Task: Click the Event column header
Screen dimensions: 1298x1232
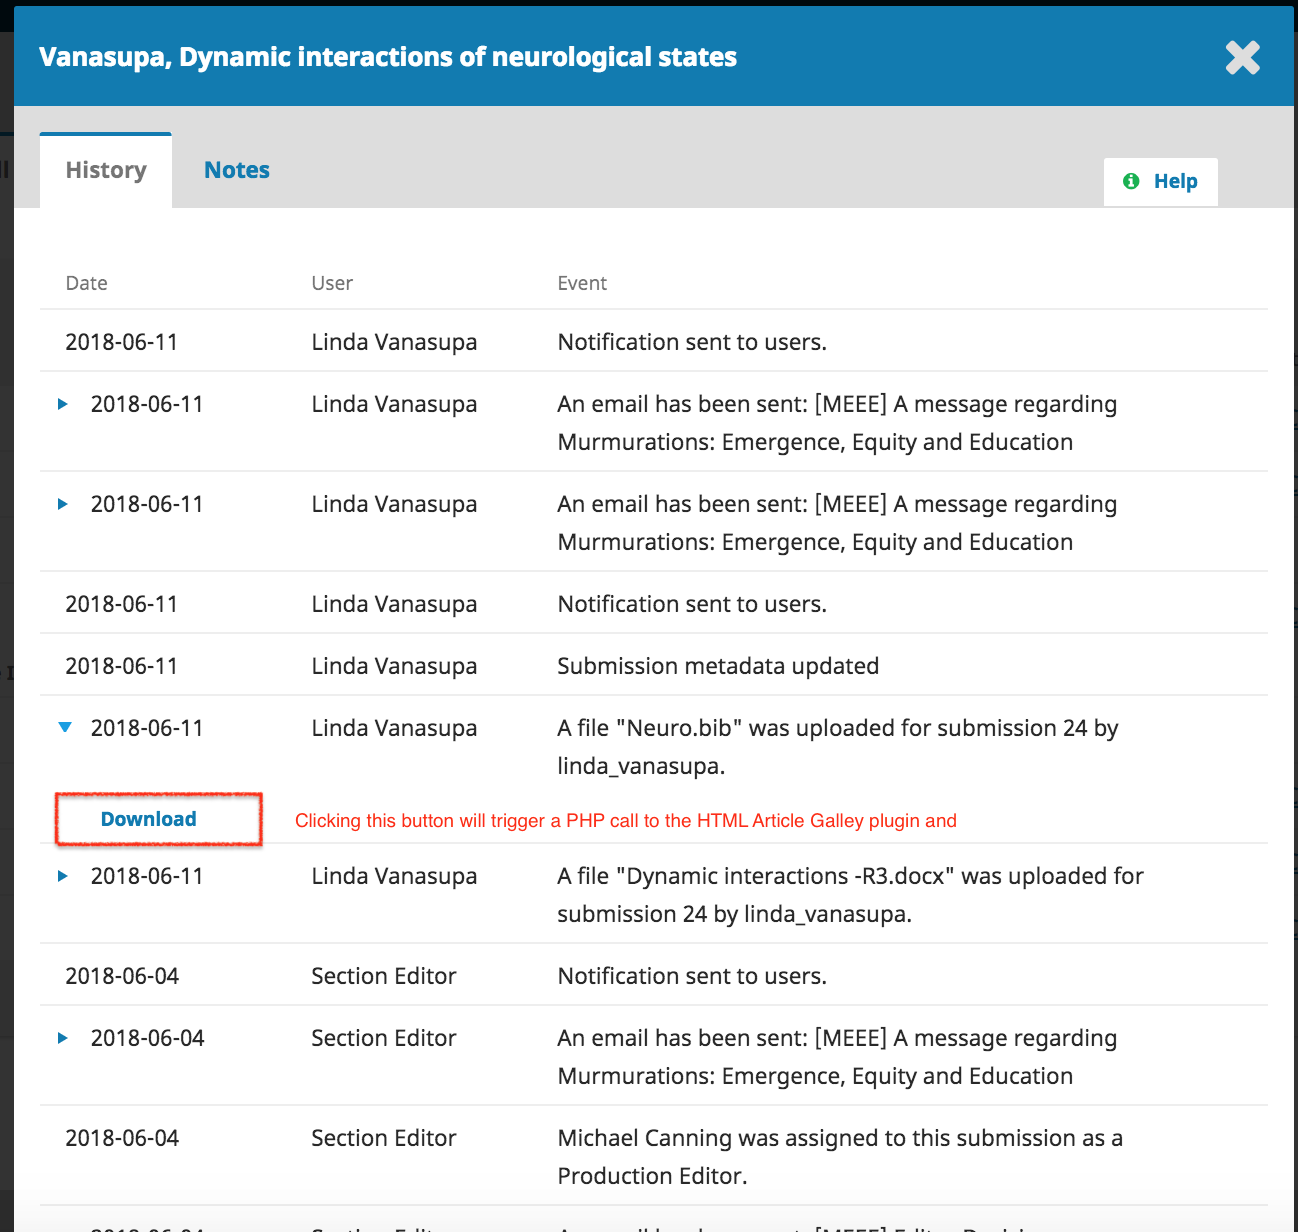Action: click(x=582, y=283)
